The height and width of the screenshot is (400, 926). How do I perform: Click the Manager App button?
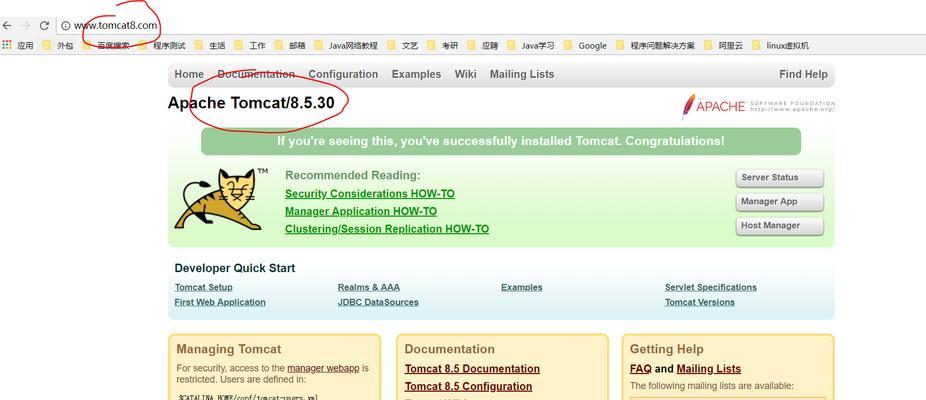coord(780,202)
